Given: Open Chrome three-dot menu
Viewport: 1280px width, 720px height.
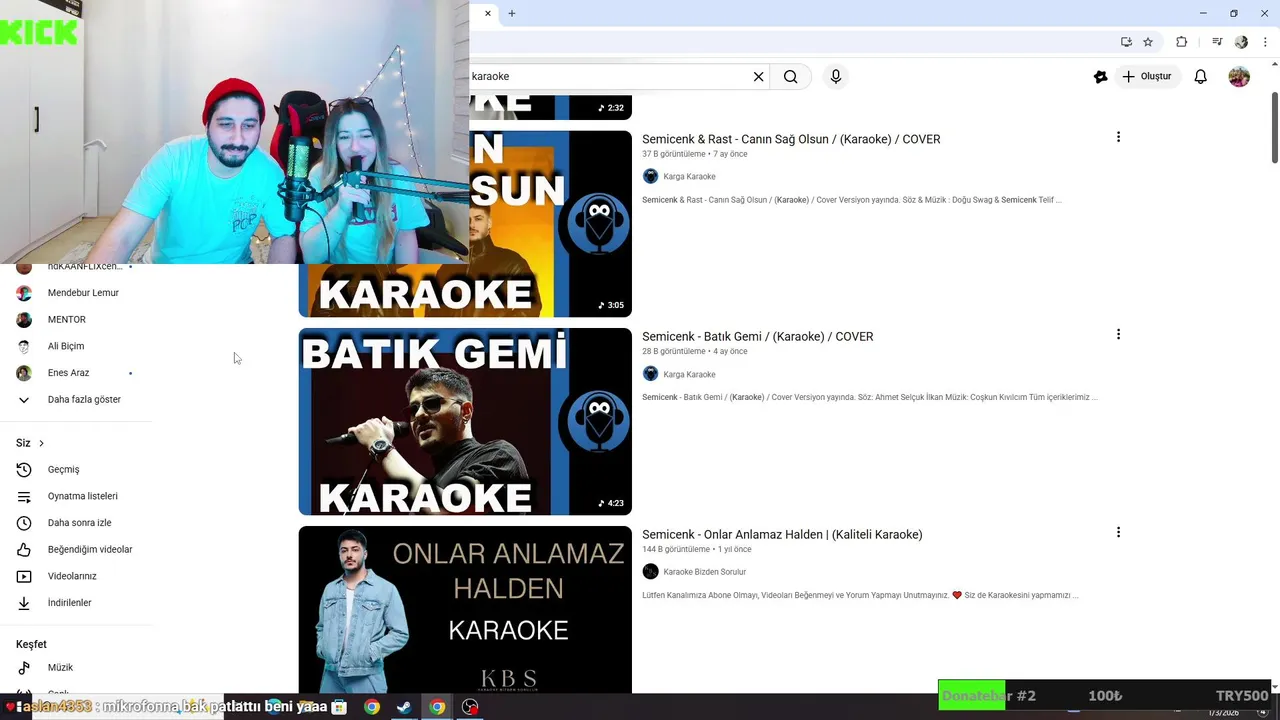Looking at the screenshot, I should coord(1265,42).
